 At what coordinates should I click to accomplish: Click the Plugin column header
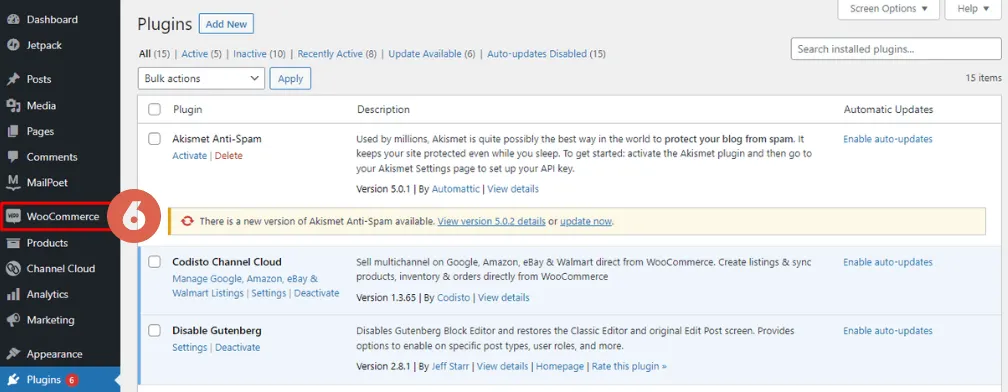(x=188, y=109)
